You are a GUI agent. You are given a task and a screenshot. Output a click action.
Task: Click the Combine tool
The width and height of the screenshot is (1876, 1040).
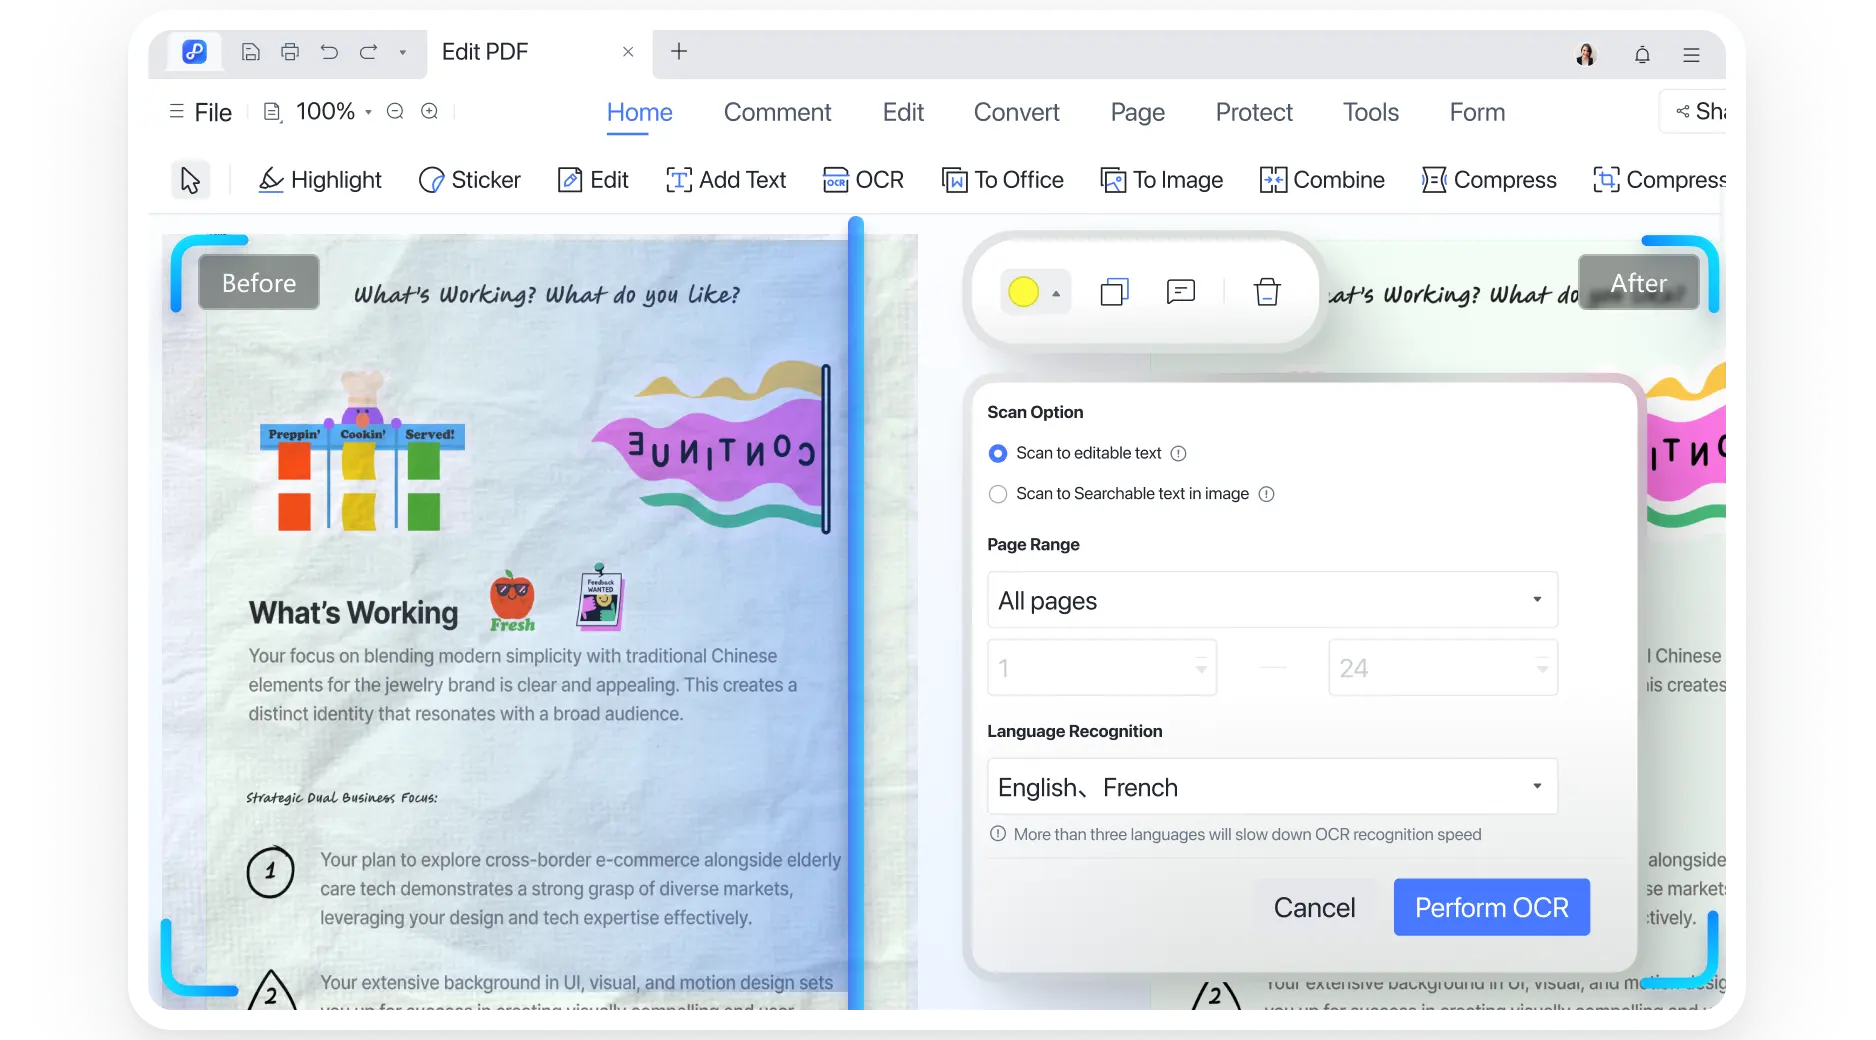click(1322, 180)
